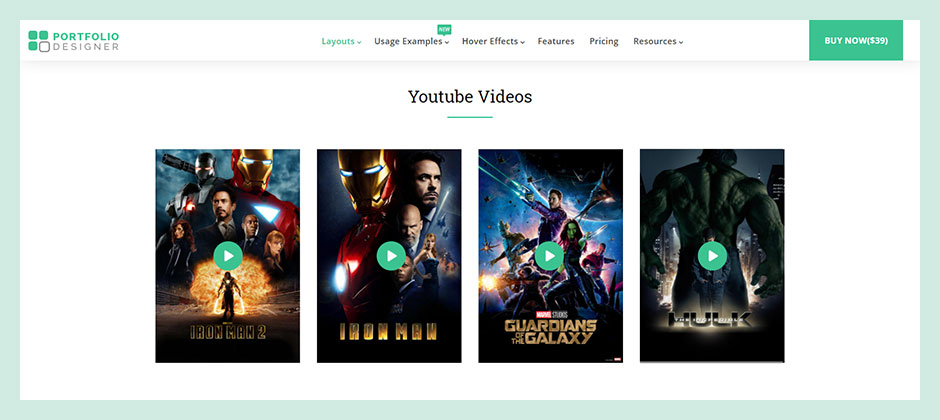Viewport: 940px width, 420px height.
Task: Click the Portfolio Designer logo
Action: pos(73,41)
